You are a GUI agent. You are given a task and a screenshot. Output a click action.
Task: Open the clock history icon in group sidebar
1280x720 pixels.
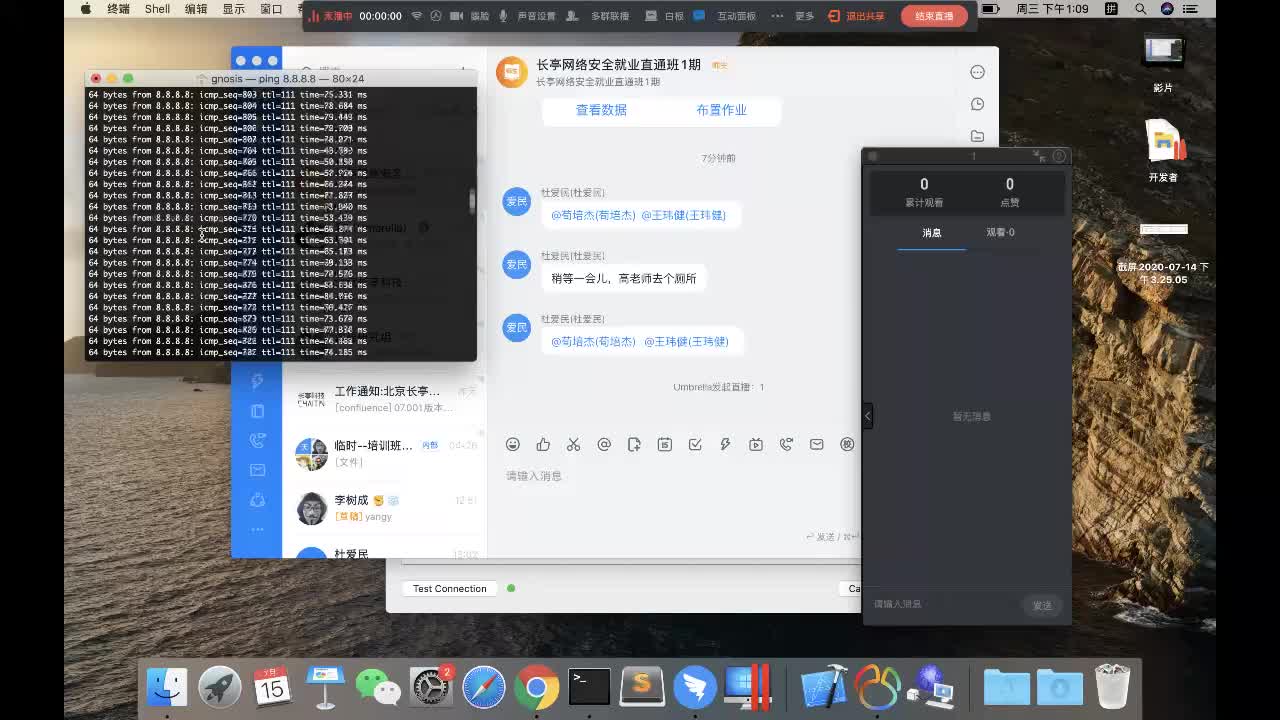977,104
